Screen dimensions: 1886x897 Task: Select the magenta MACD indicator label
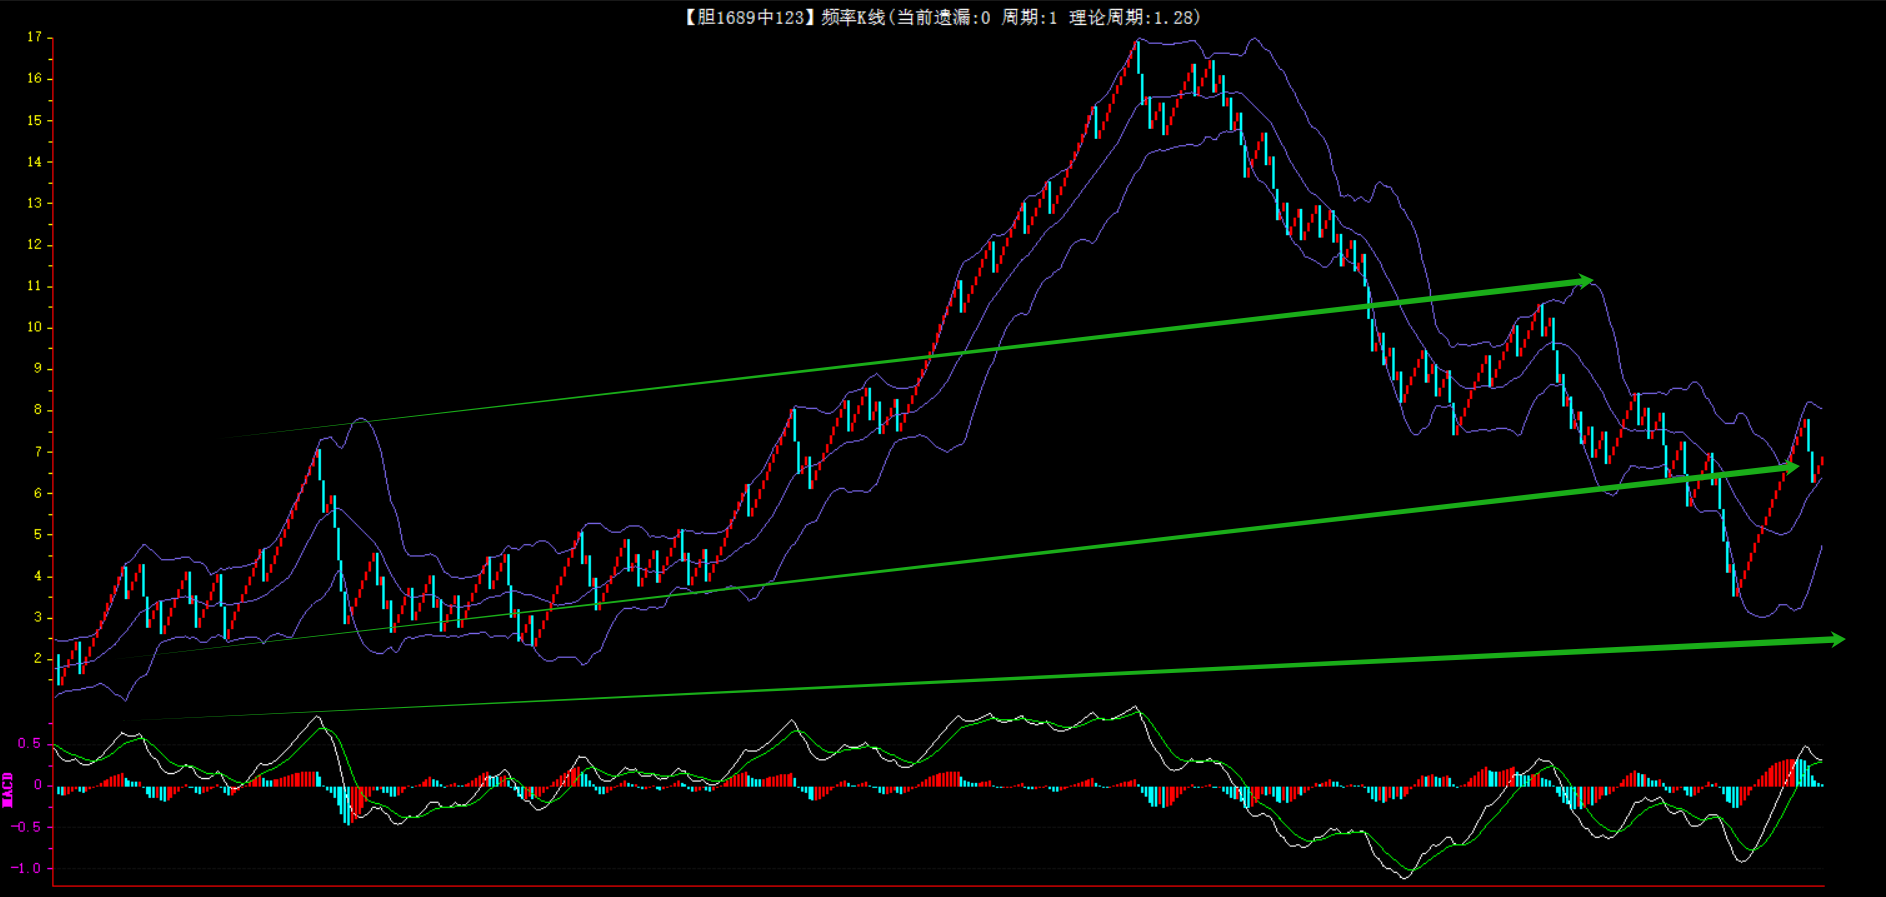pyautogui.click(x=8, y=789)
